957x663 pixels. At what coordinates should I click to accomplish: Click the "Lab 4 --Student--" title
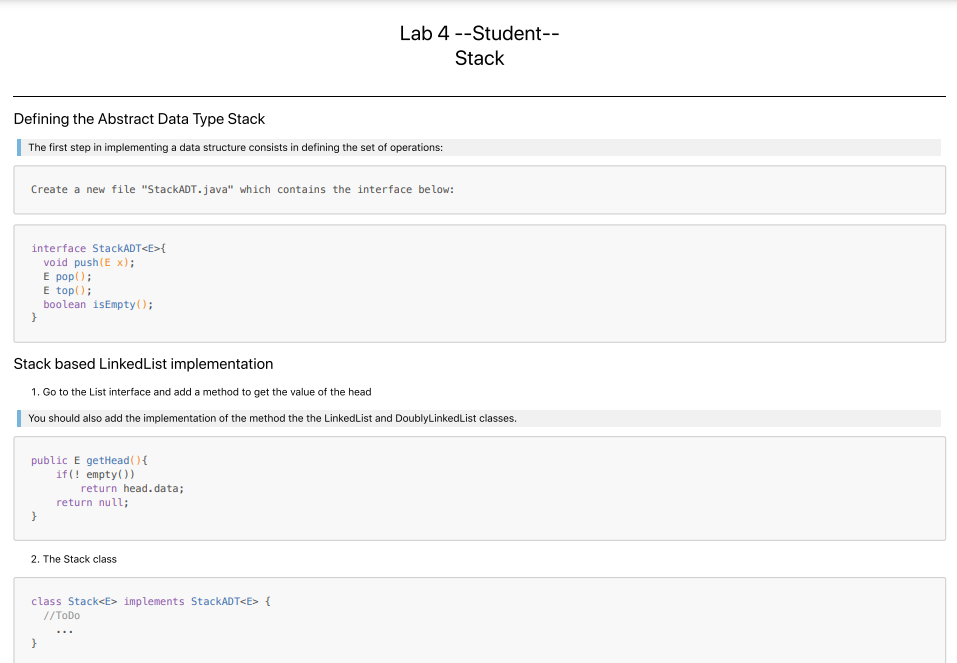(x=479, y=33)
